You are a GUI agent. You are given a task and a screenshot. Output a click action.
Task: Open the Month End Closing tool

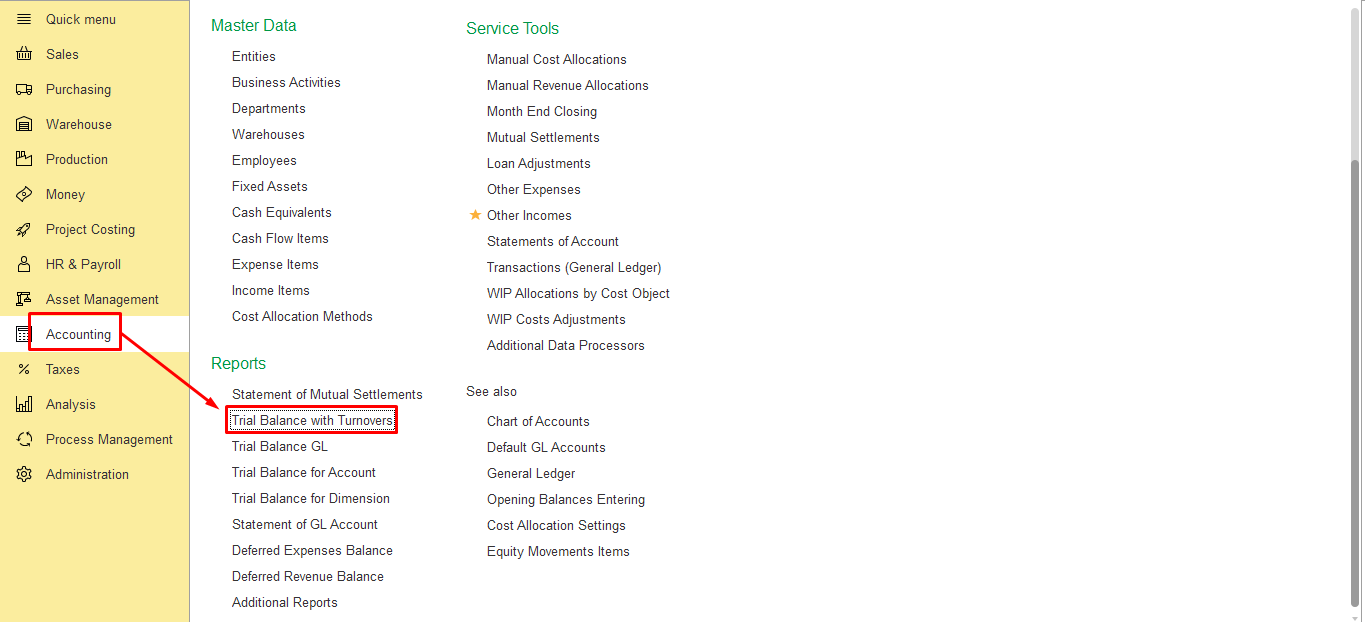point(541,112)
